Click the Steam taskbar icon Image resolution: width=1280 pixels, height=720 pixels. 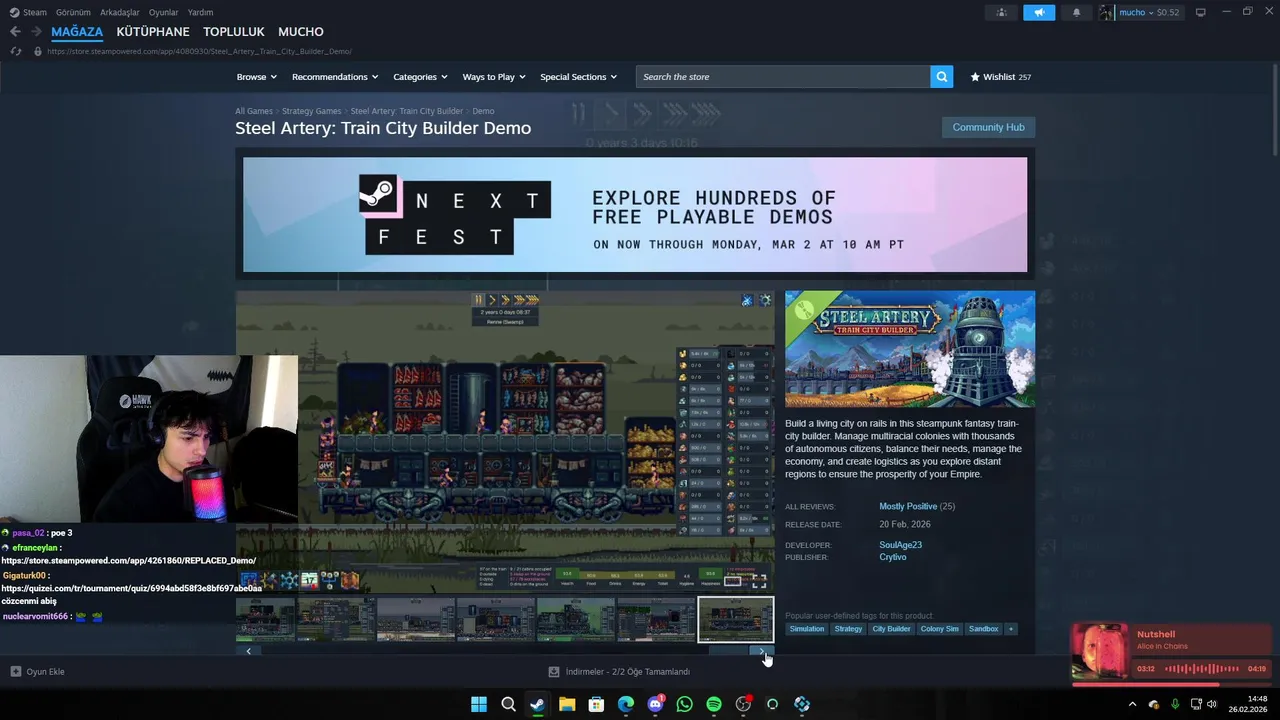pos(537,704)
